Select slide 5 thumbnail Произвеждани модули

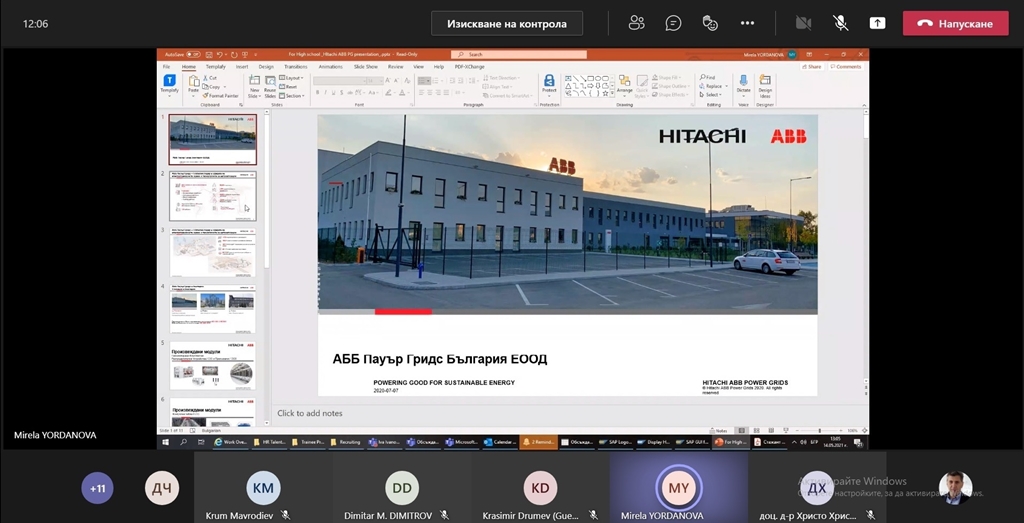point(212,365)
